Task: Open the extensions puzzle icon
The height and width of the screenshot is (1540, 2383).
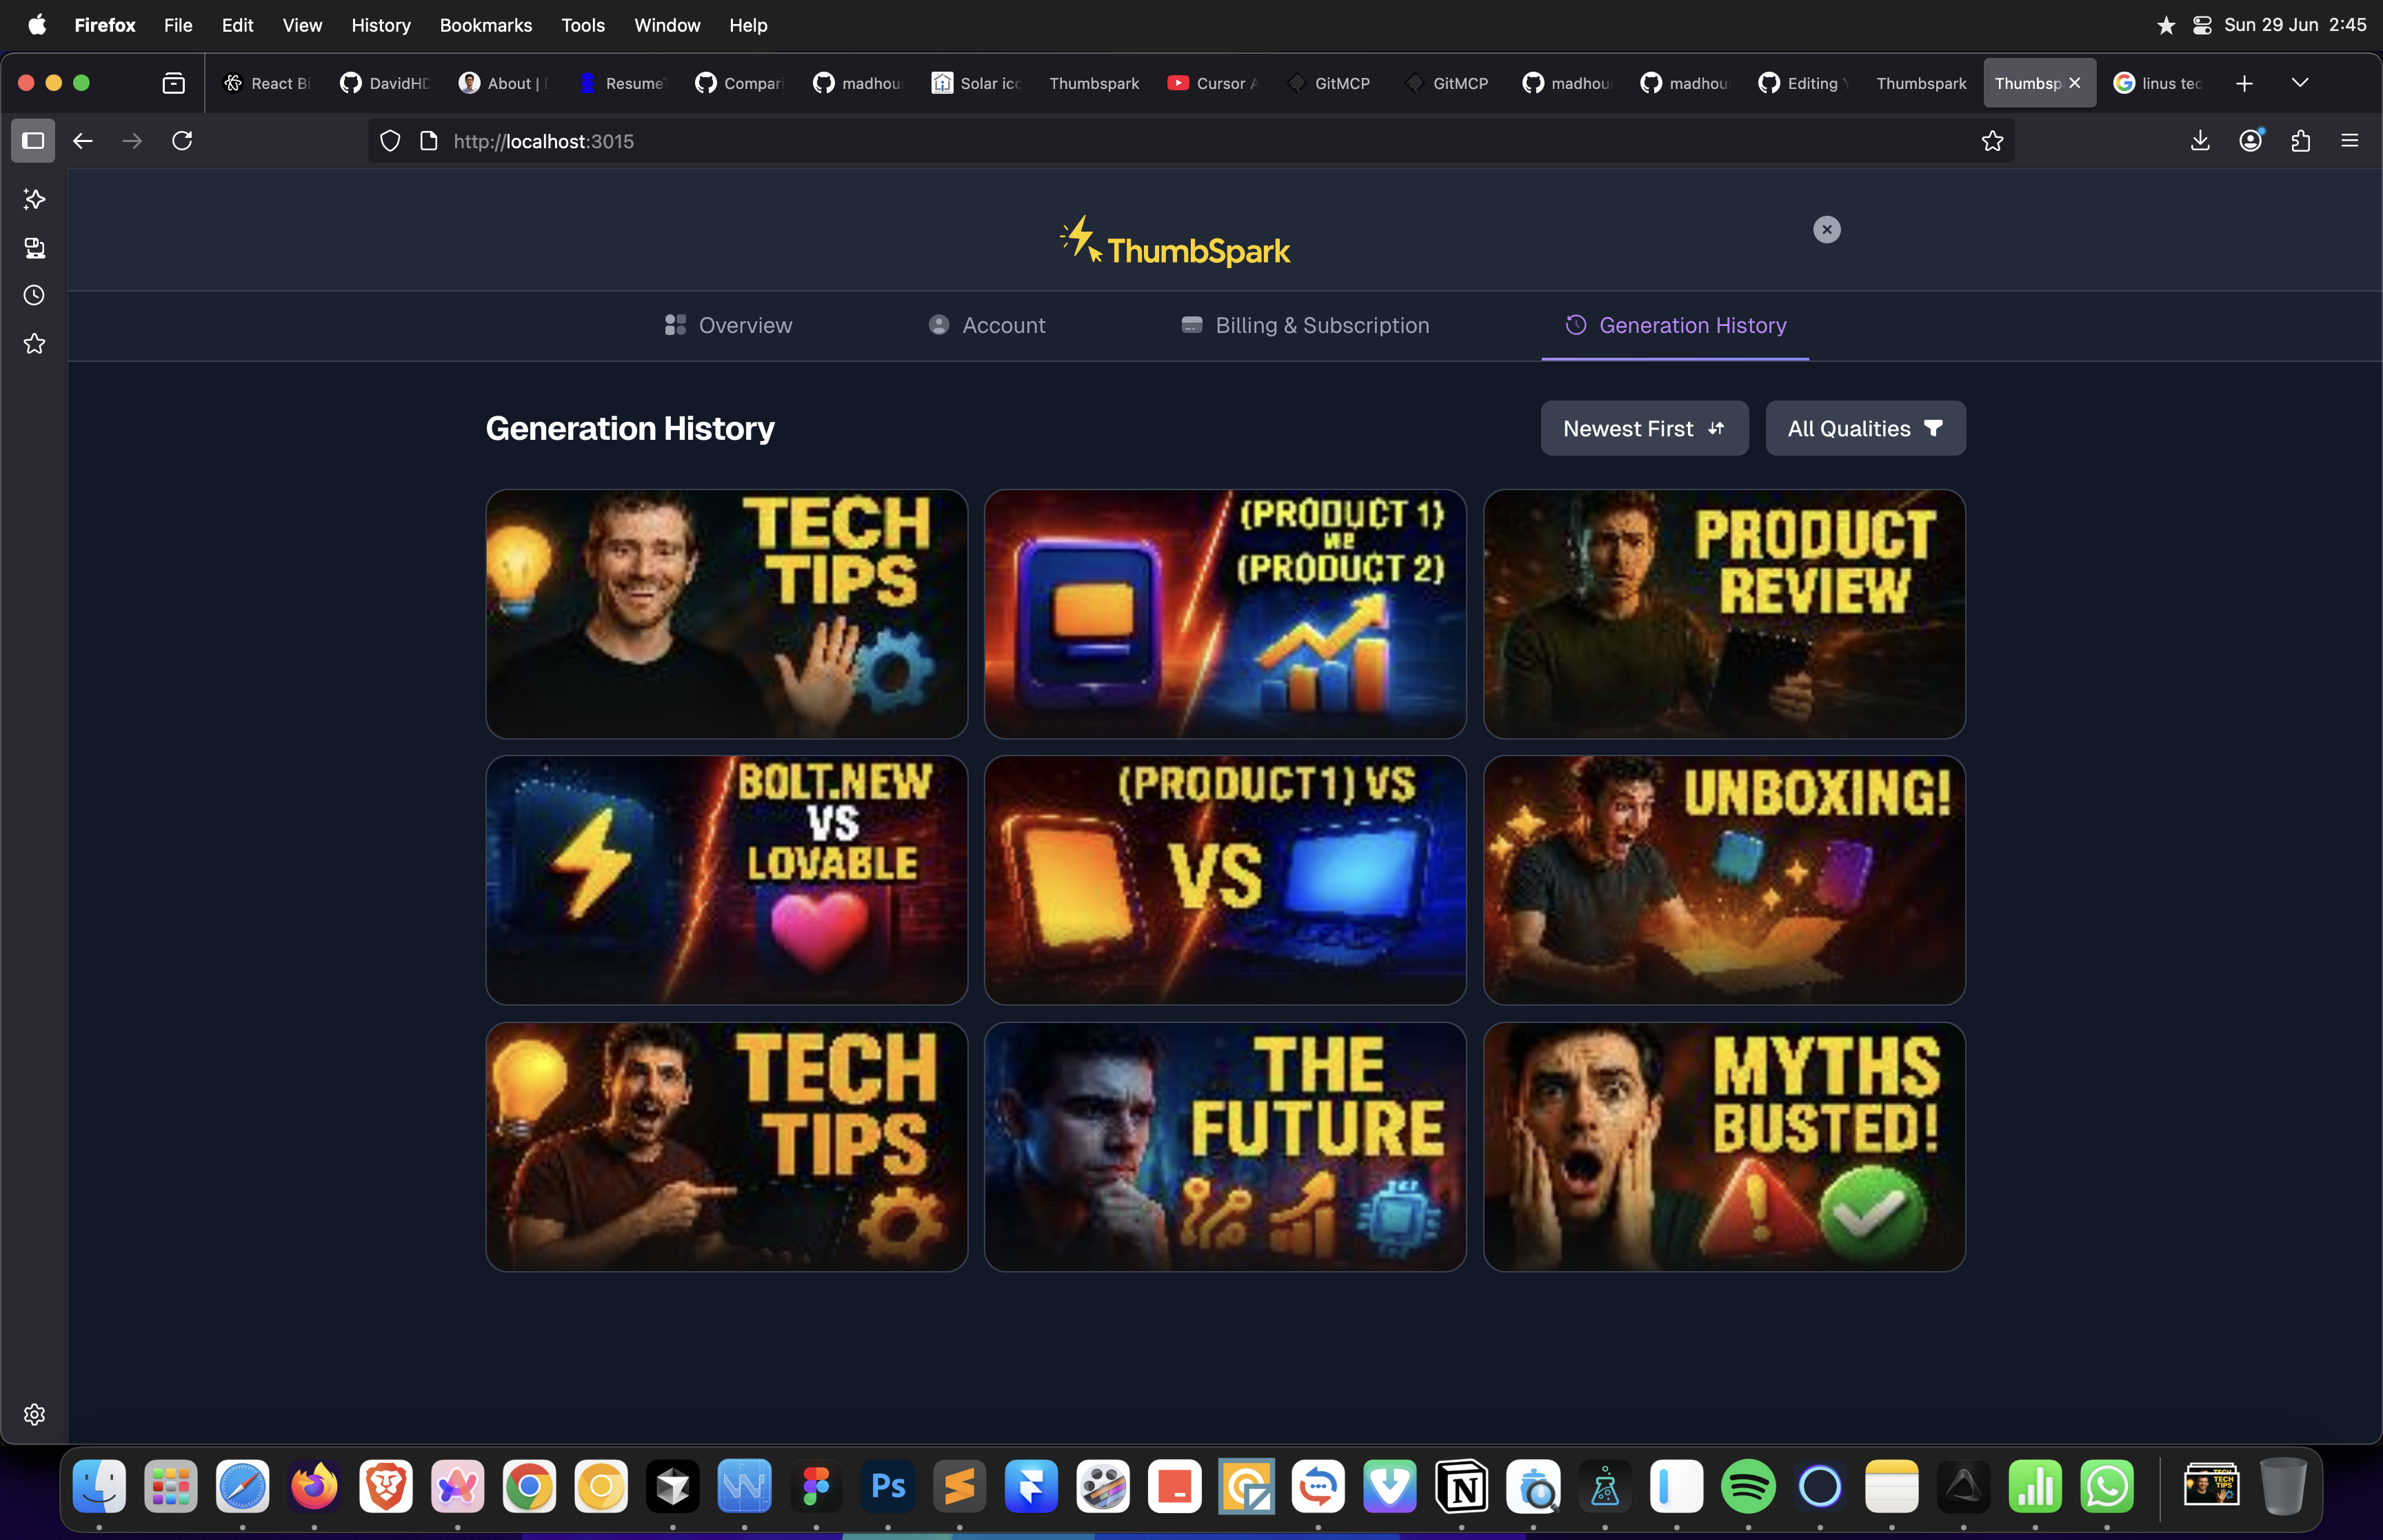Action: (2300, 141)
